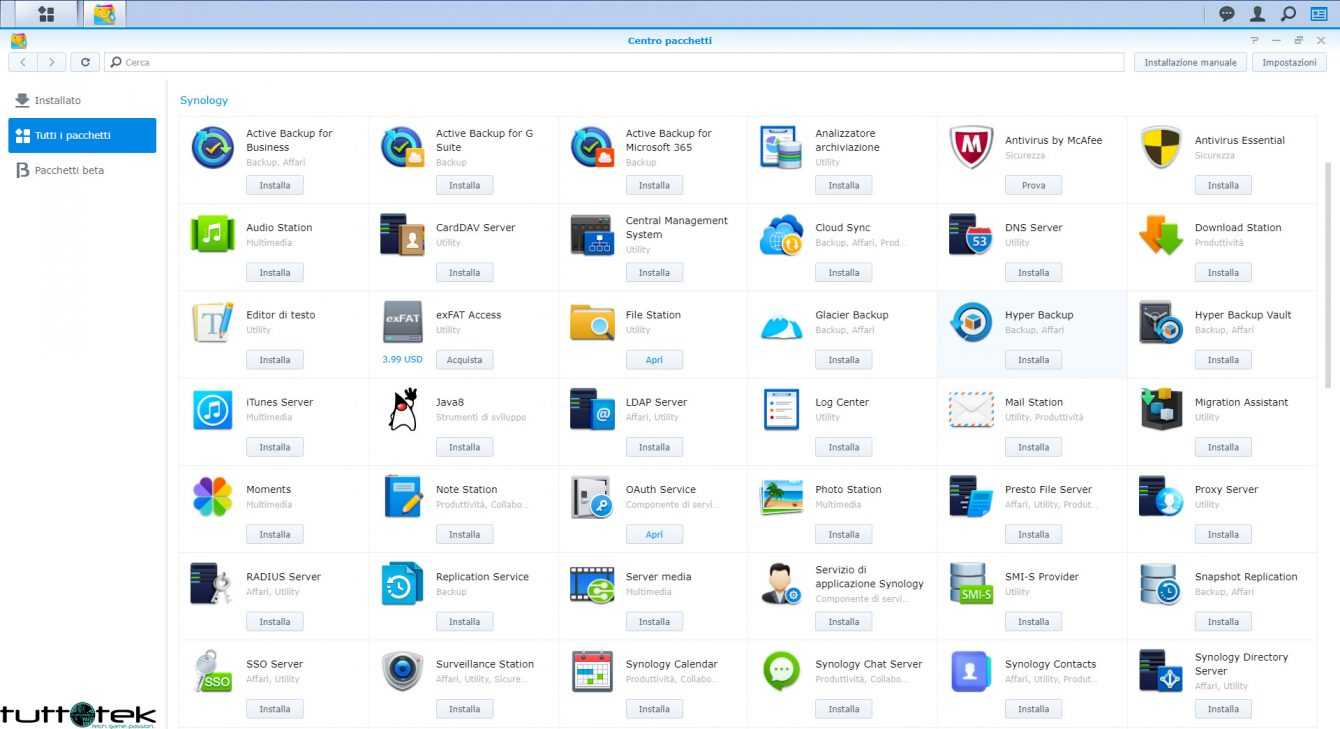Install Proxy Server package
Image resolution: width=1340 pixels, height=729 pixels.
[x=1223, y=534]
